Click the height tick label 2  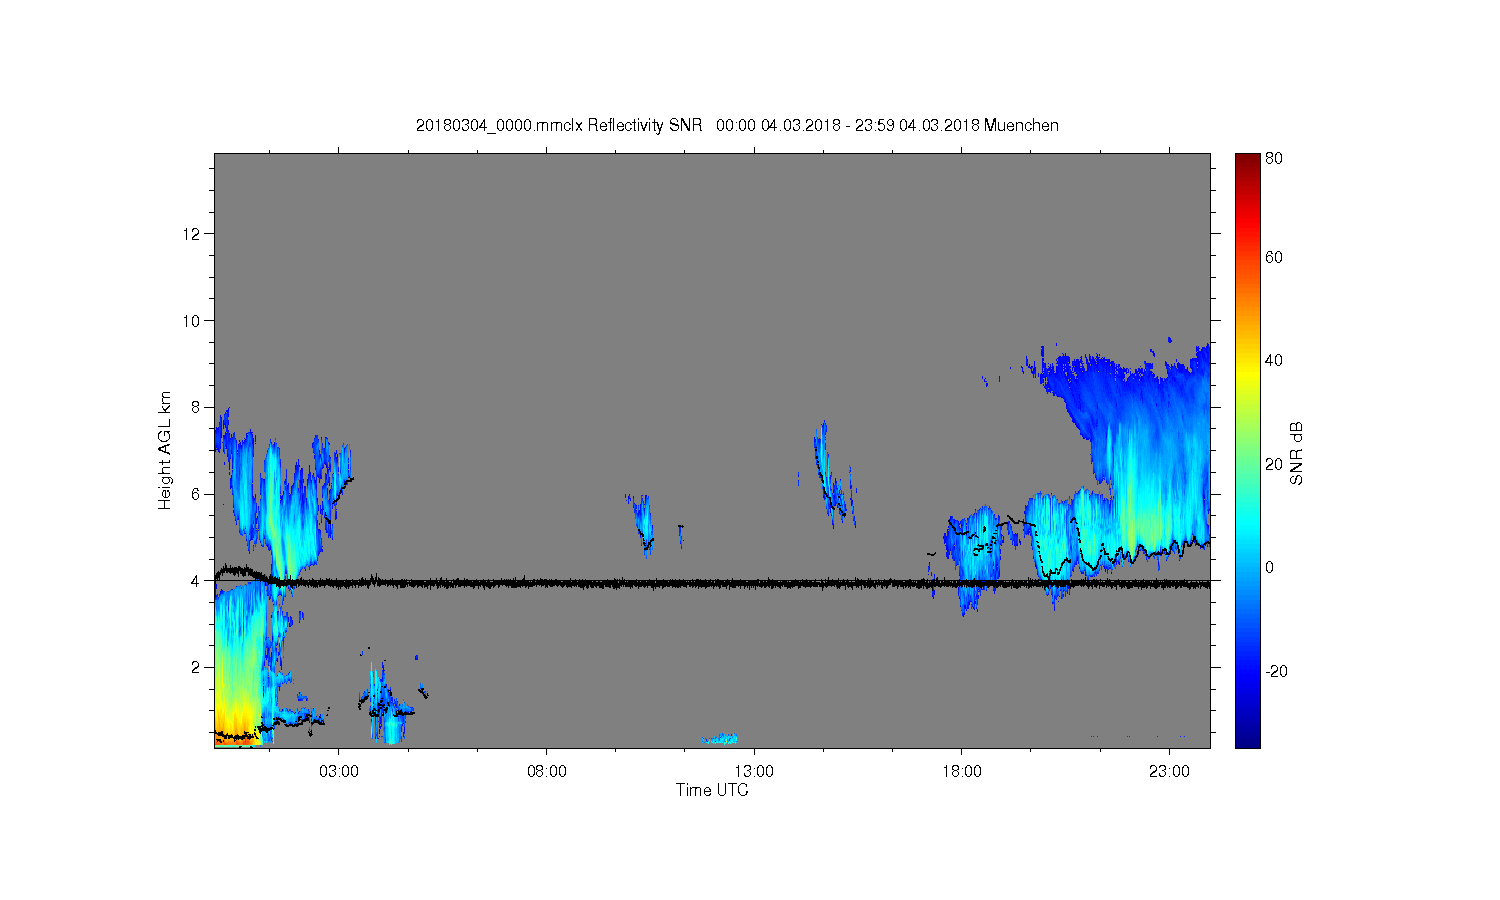[x=196, y=667]
